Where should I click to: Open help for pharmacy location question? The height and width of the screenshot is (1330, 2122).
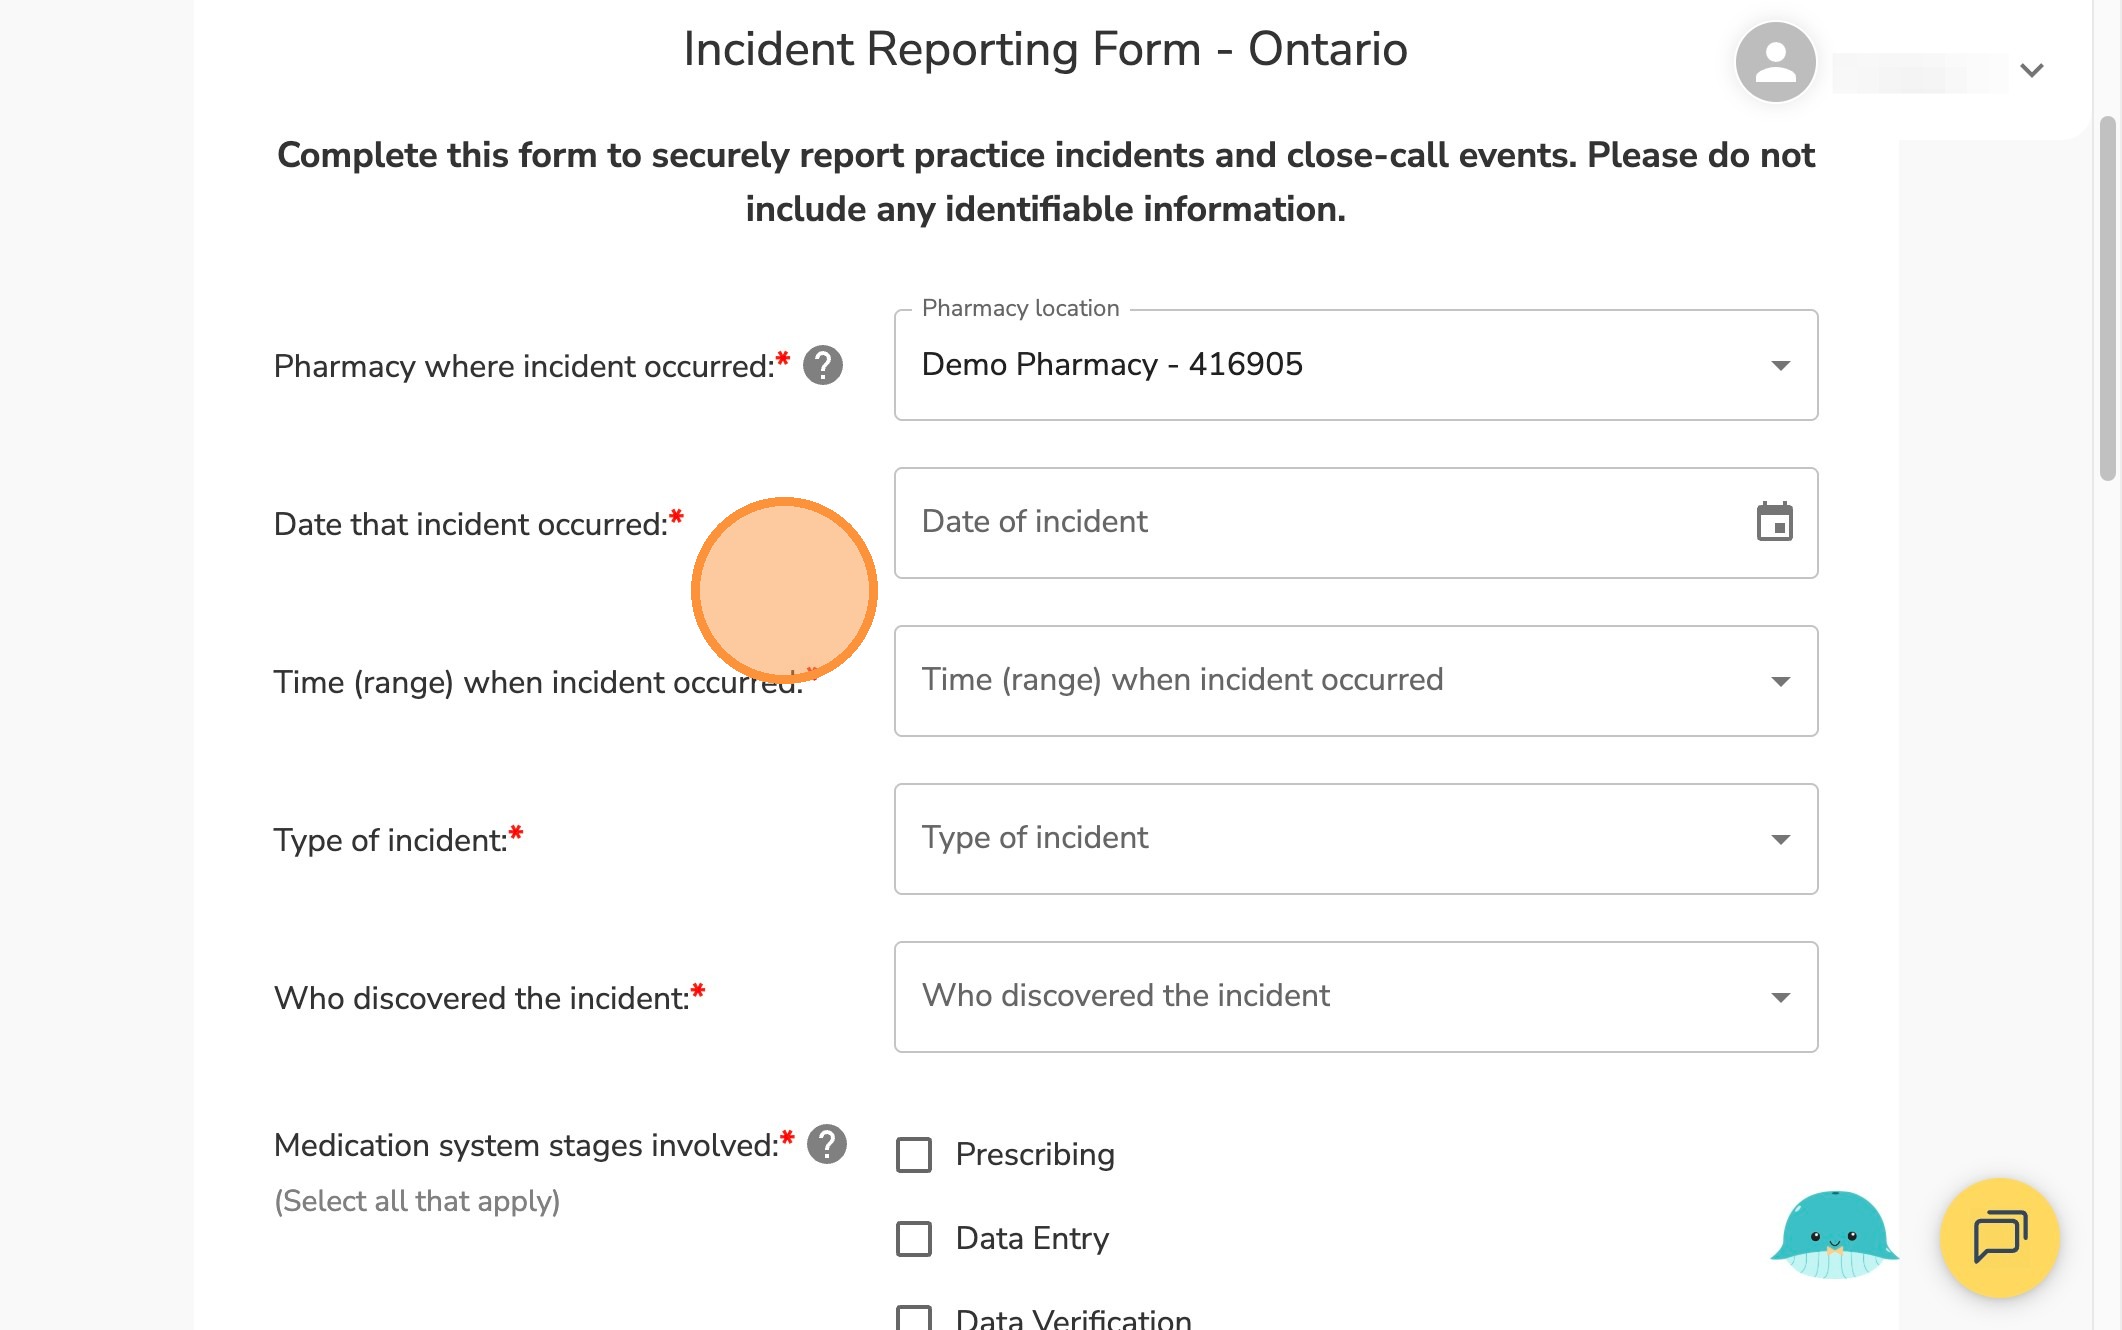click(x=823, y=366)
